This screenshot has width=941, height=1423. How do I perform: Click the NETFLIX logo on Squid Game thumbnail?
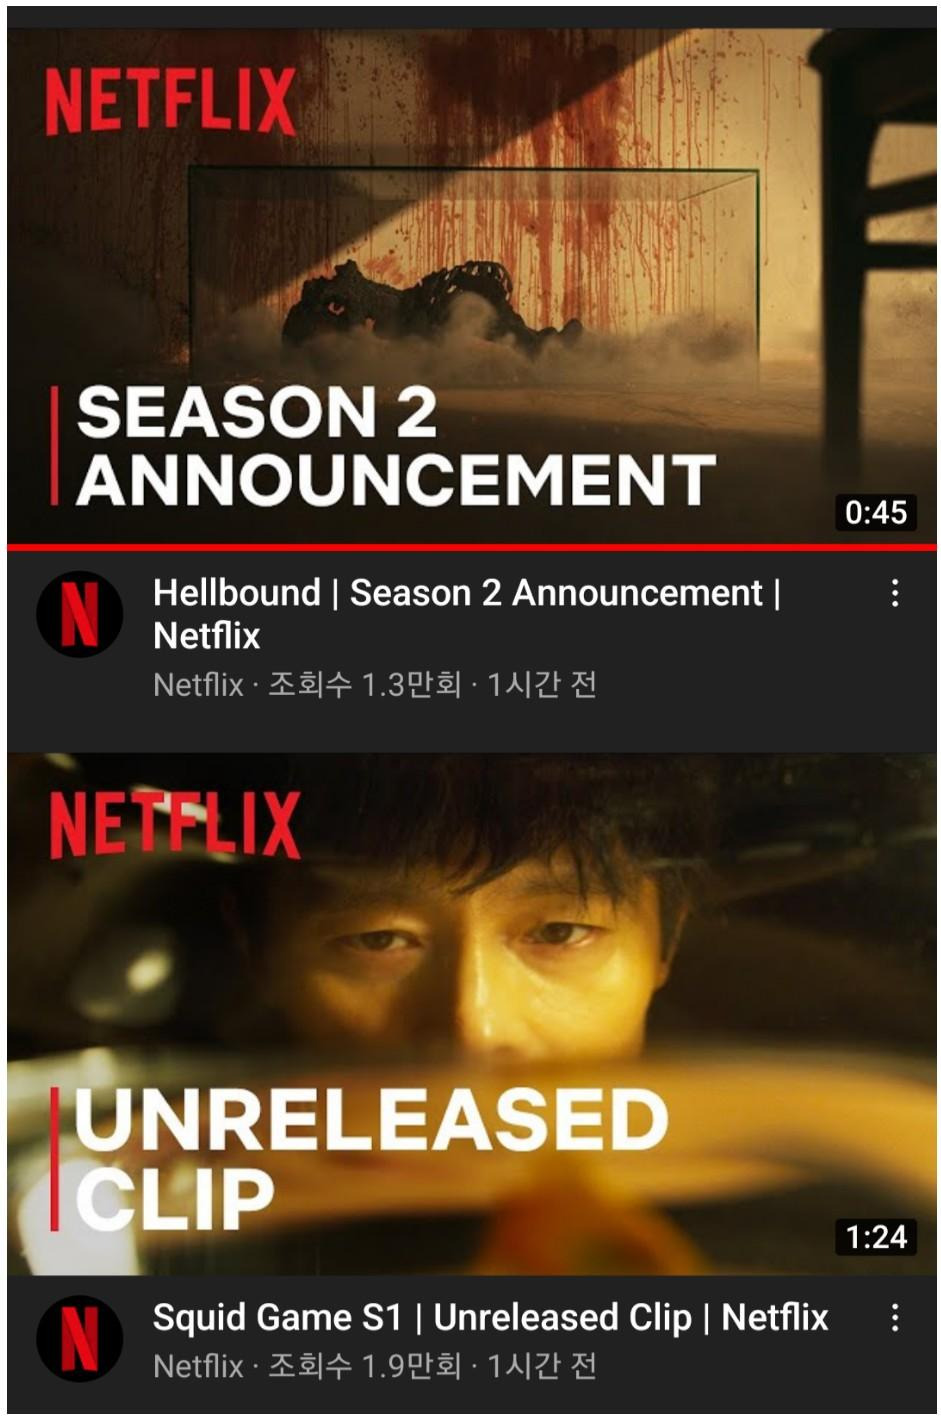pos(175,825)
